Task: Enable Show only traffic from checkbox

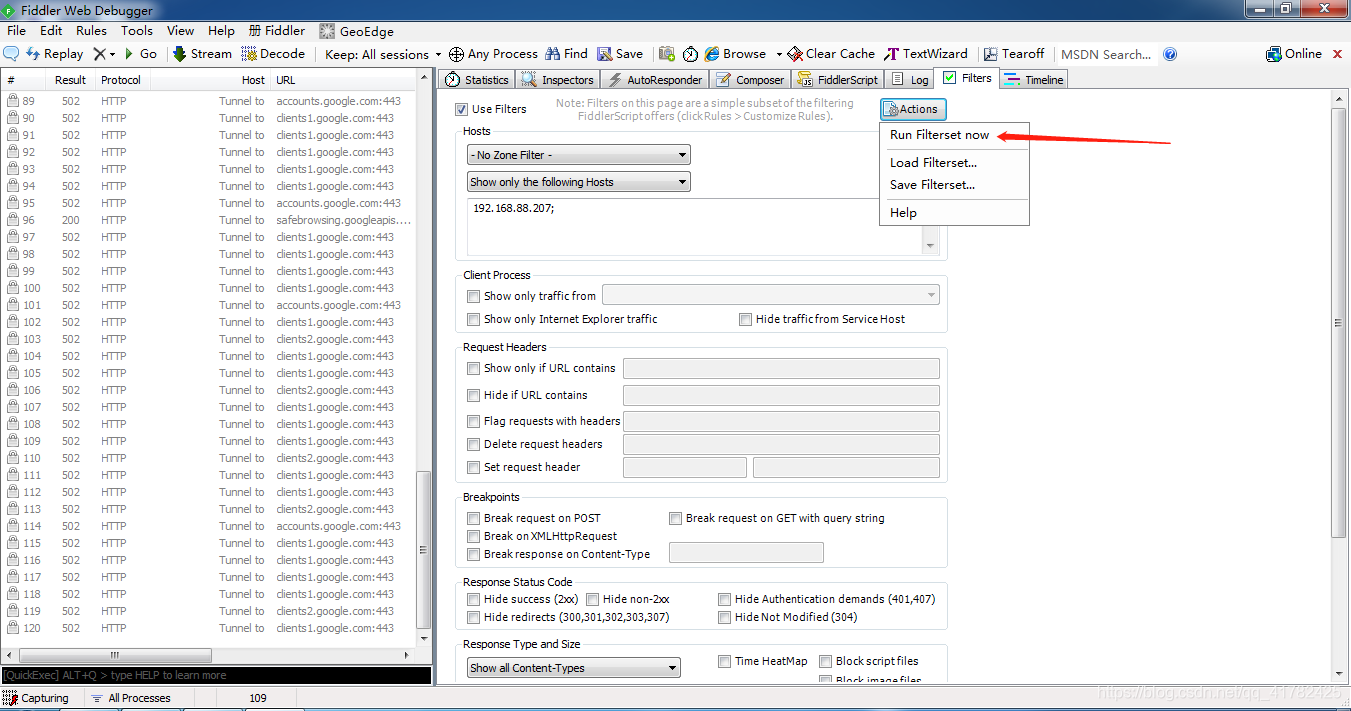Action: pyautogui.click(x=474, y=296)
